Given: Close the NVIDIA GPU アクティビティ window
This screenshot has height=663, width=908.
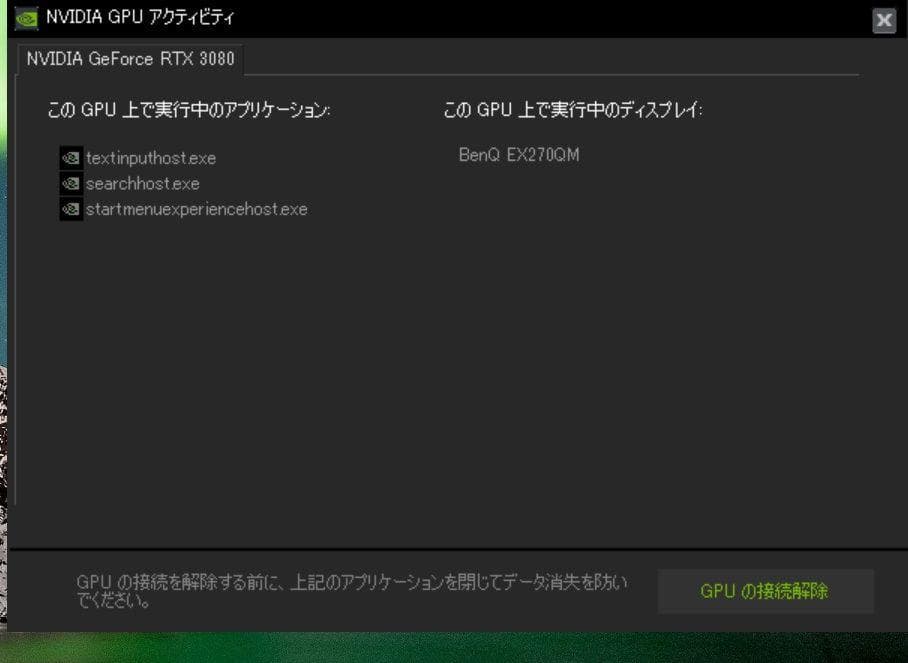Looking at the screenshot, I should pos(884,21).
